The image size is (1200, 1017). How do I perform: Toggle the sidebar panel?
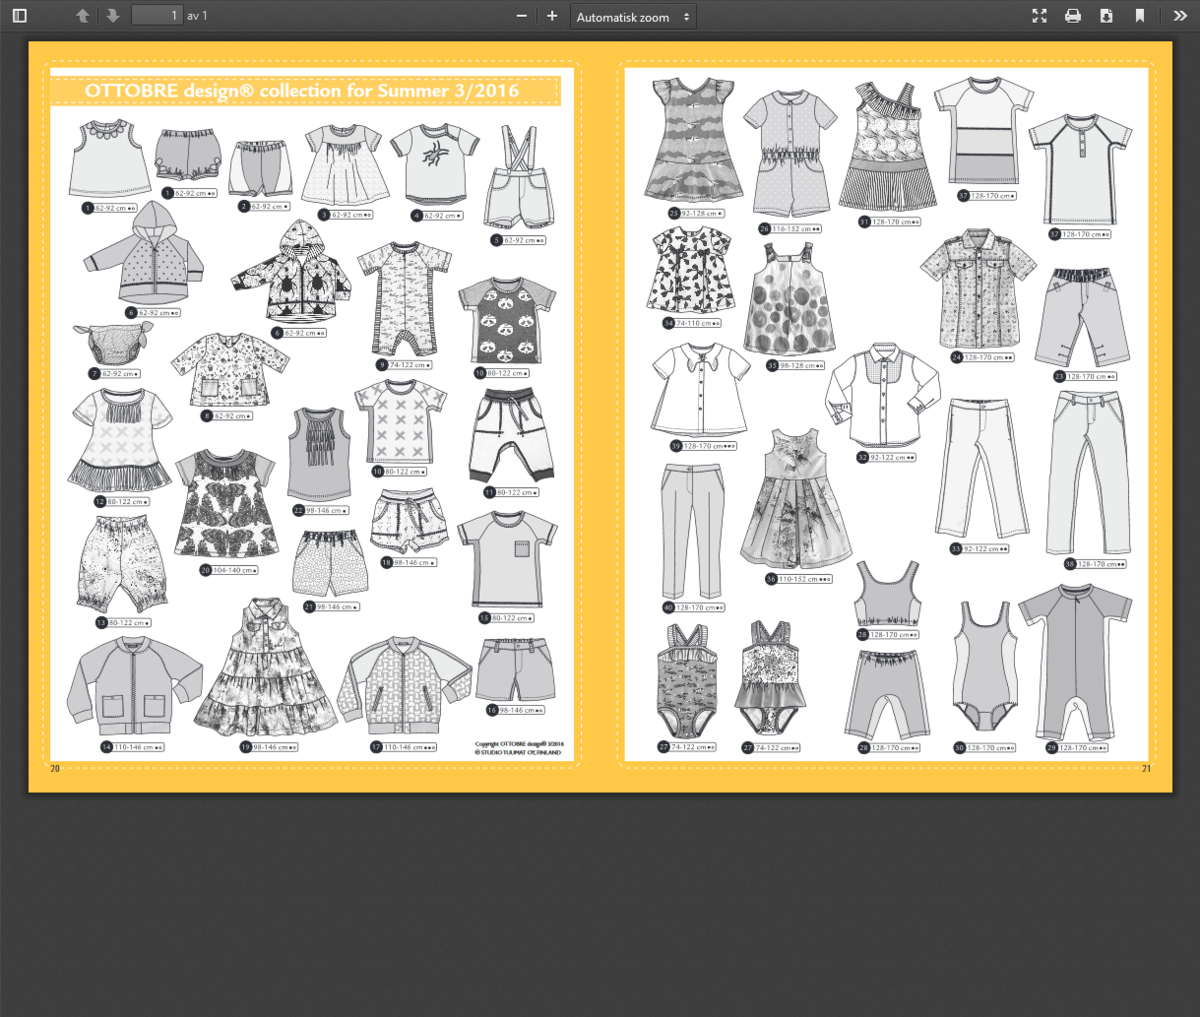19,16
